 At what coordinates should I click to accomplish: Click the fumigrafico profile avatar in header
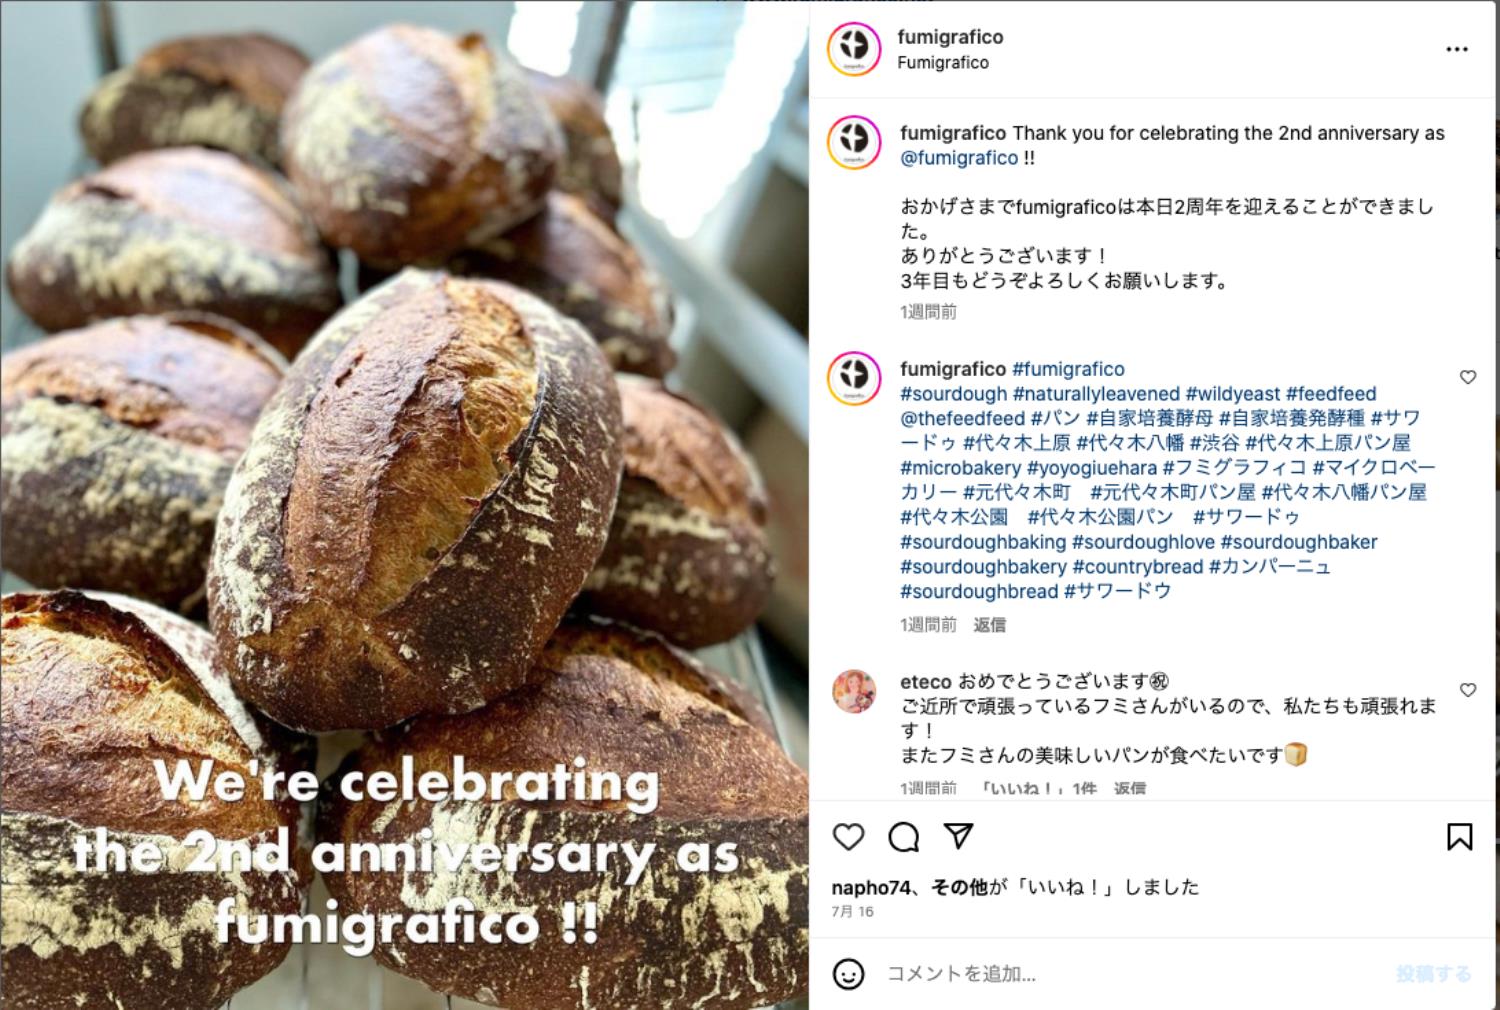pyautogui.click(x=854, y=48)
